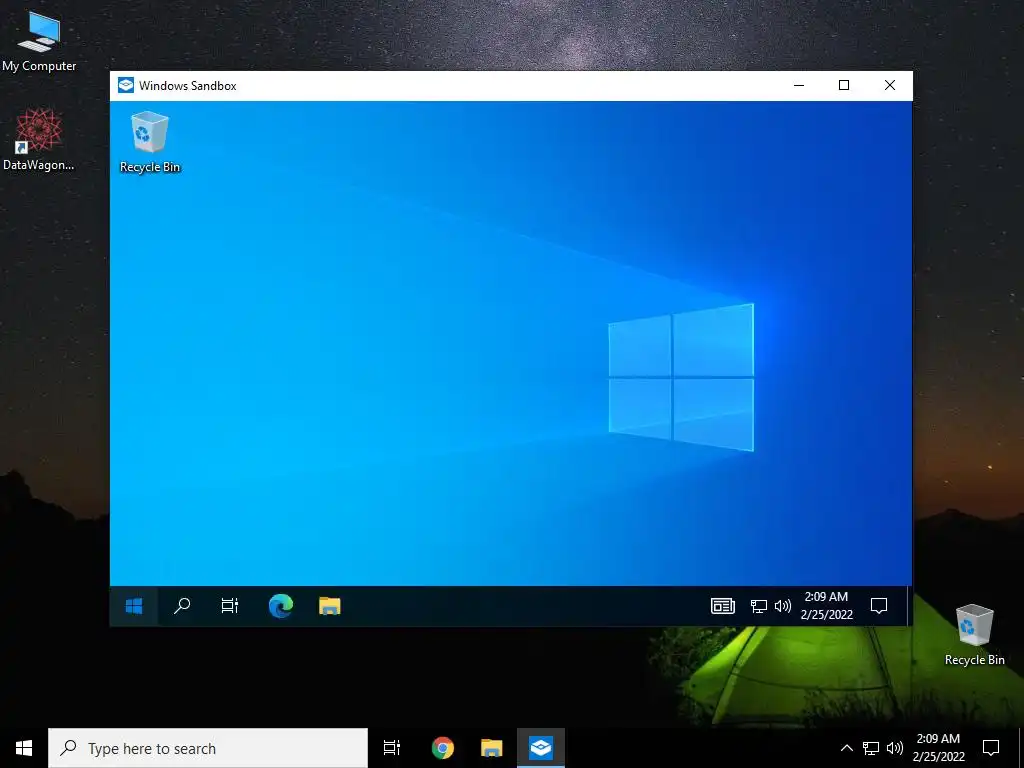Click Show desktop sliver in Sandbox taskbar
This screenshot has width=1024, height=768.
click(909, 606)
